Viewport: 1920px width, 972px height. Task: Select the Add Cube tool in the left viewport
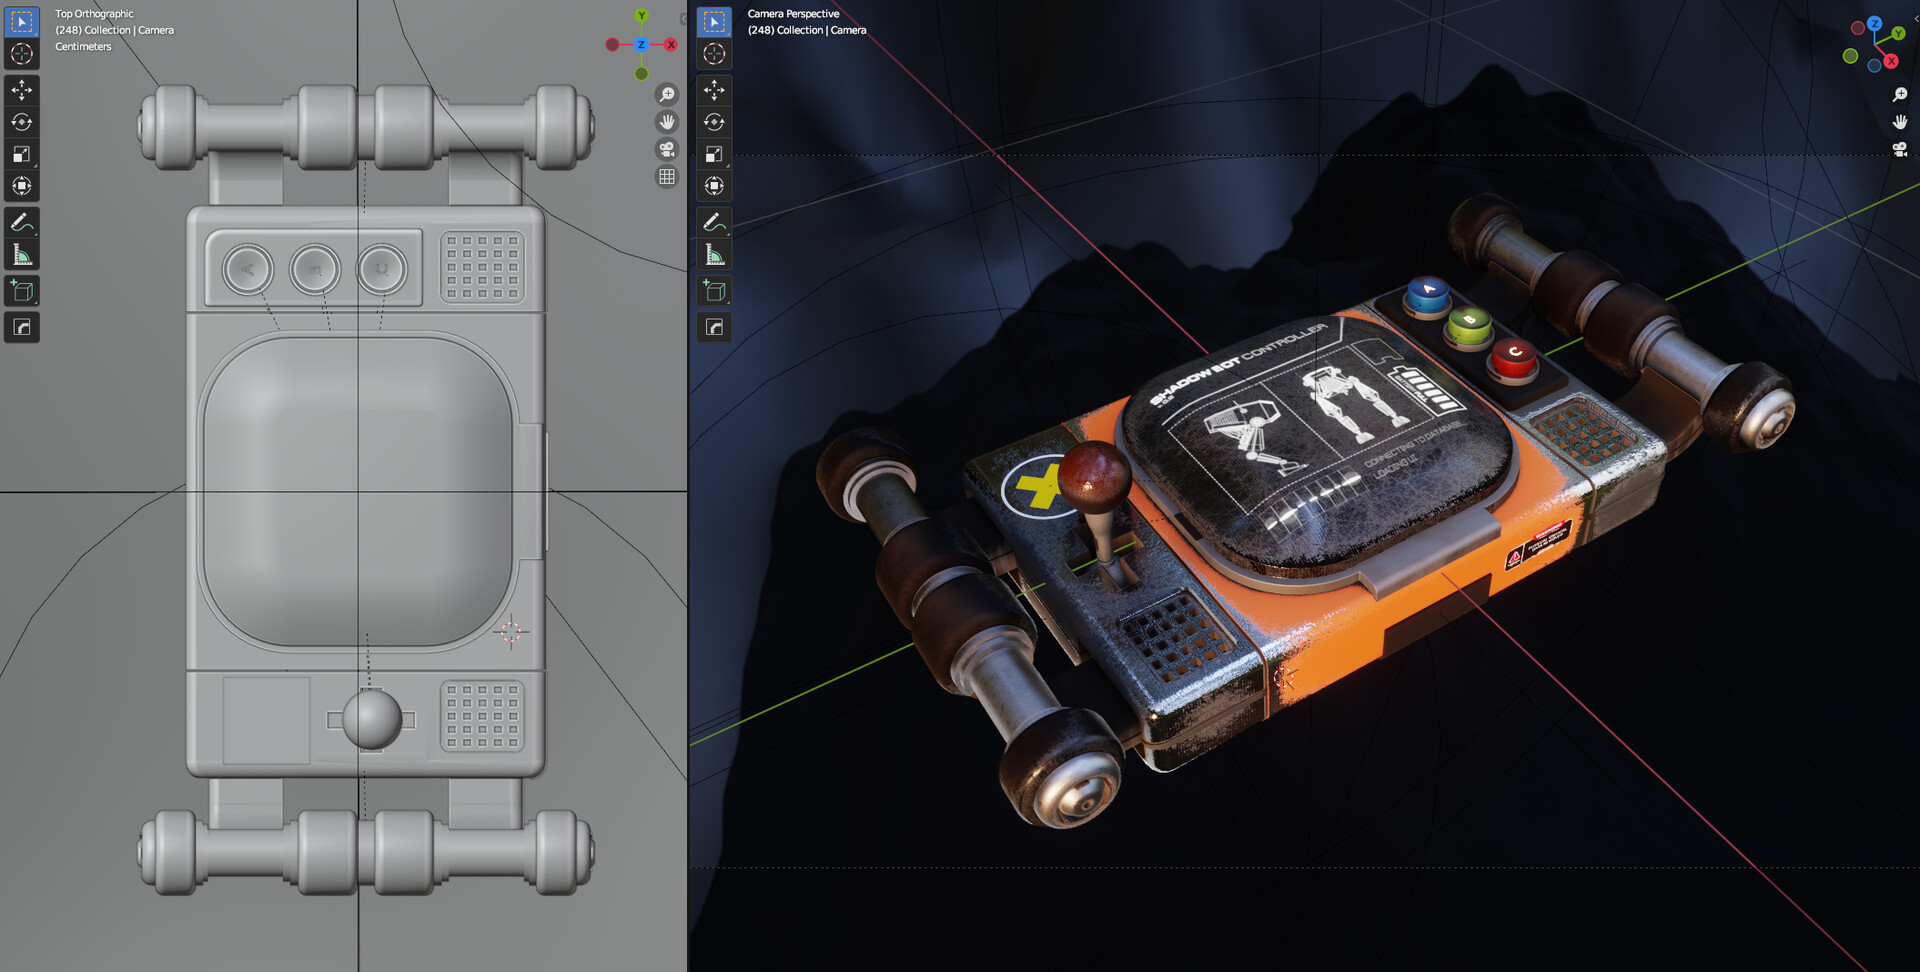(21, 291)
